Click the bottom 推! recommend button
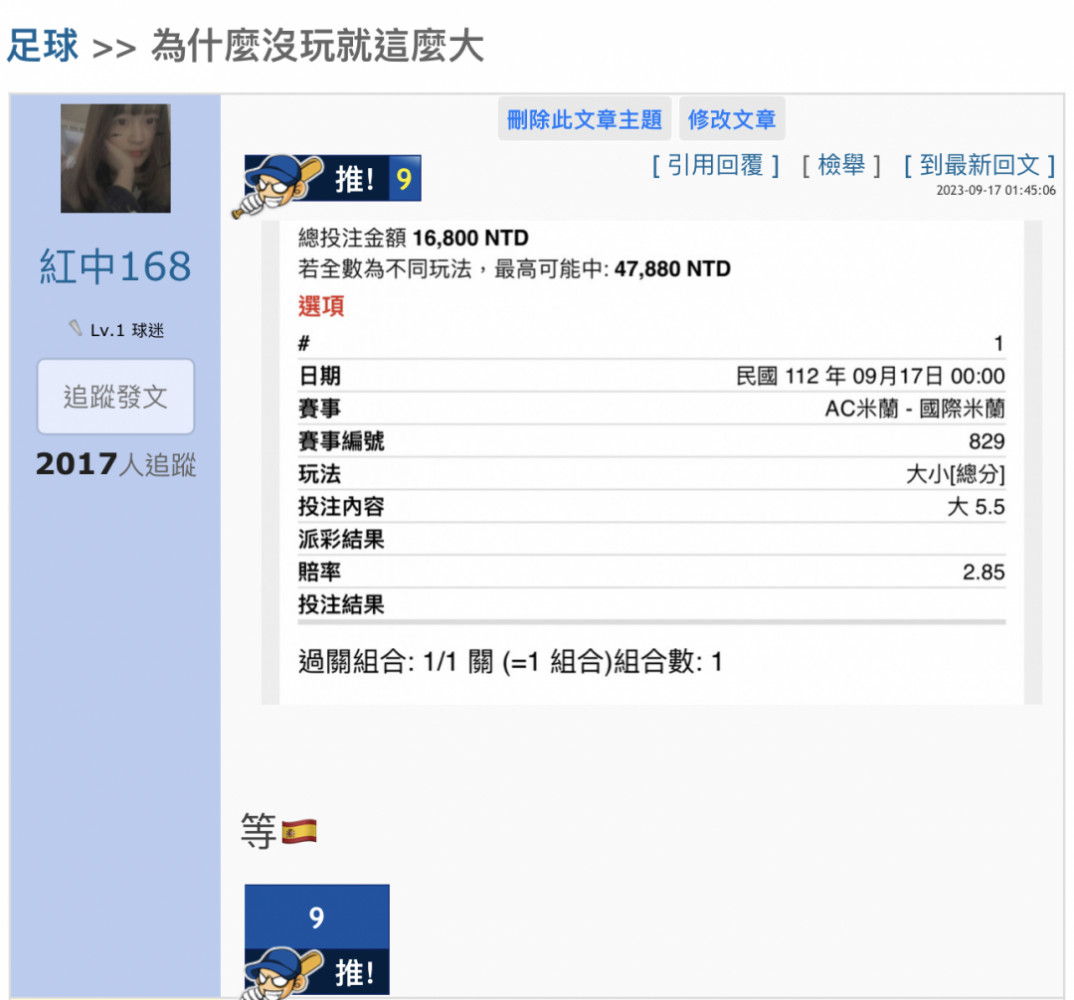 pyautogui.click(x=316, y=972)
